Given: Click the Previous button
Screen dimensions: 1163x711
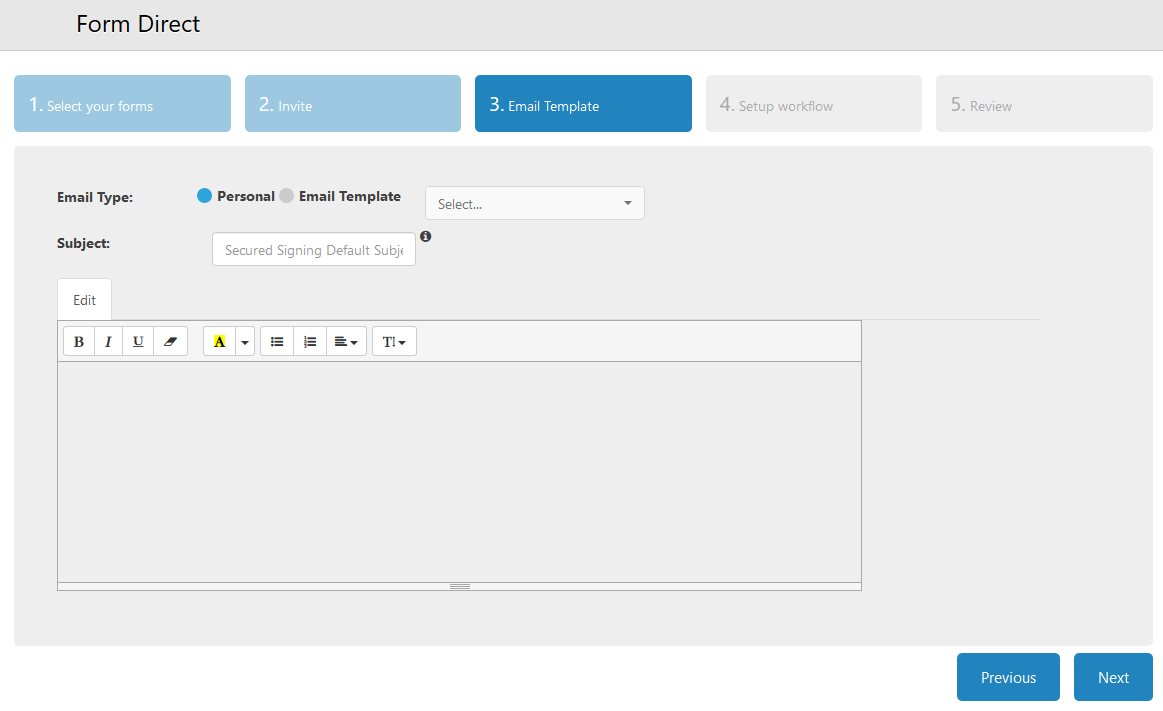Looking at the screenshot, I should tap(1008, 677).
